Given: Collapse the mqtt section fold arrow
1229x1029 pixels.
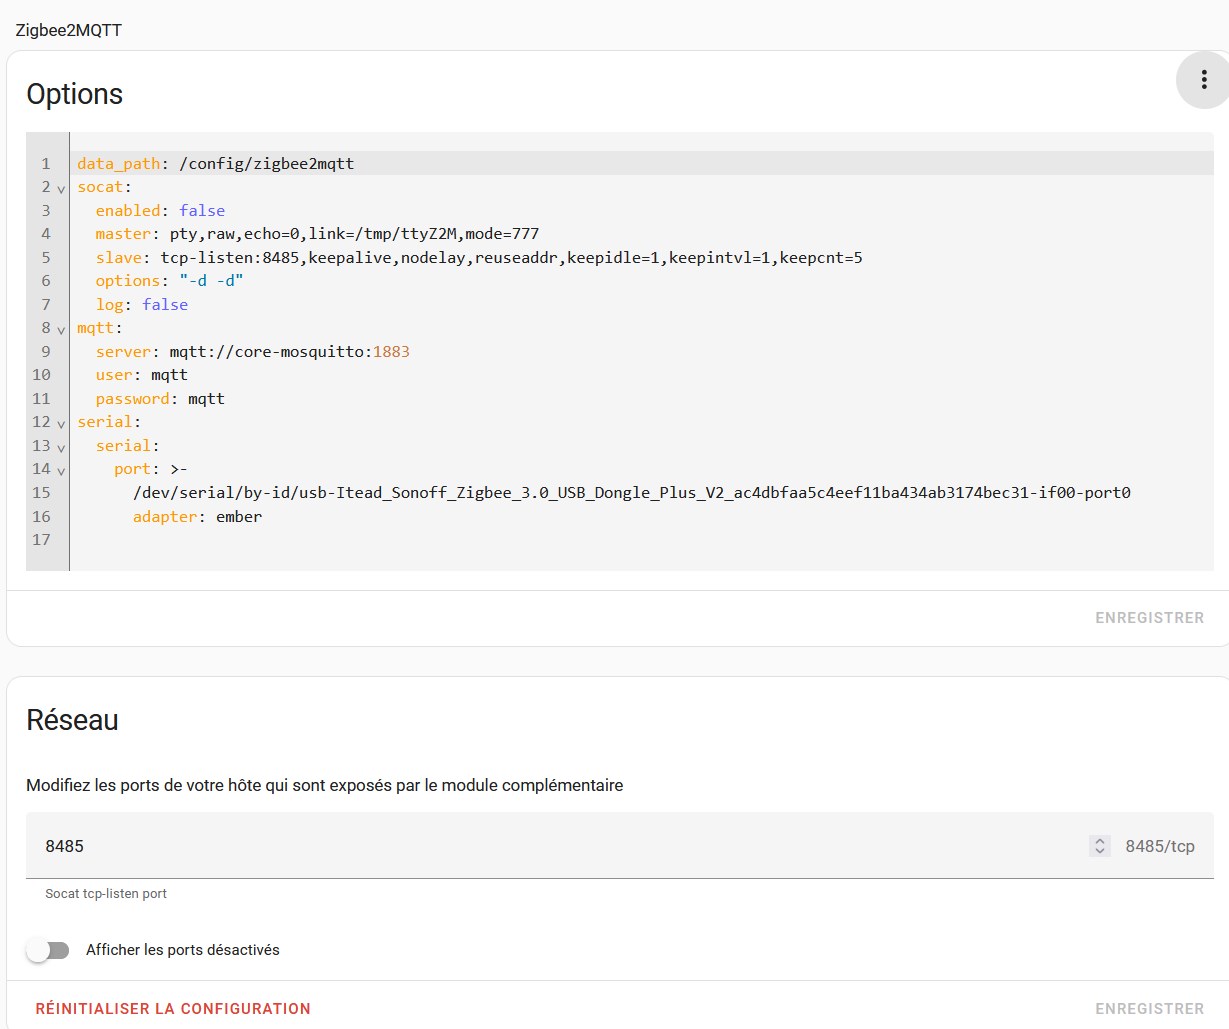Looking at the screenshot, I should click(61, 330).
